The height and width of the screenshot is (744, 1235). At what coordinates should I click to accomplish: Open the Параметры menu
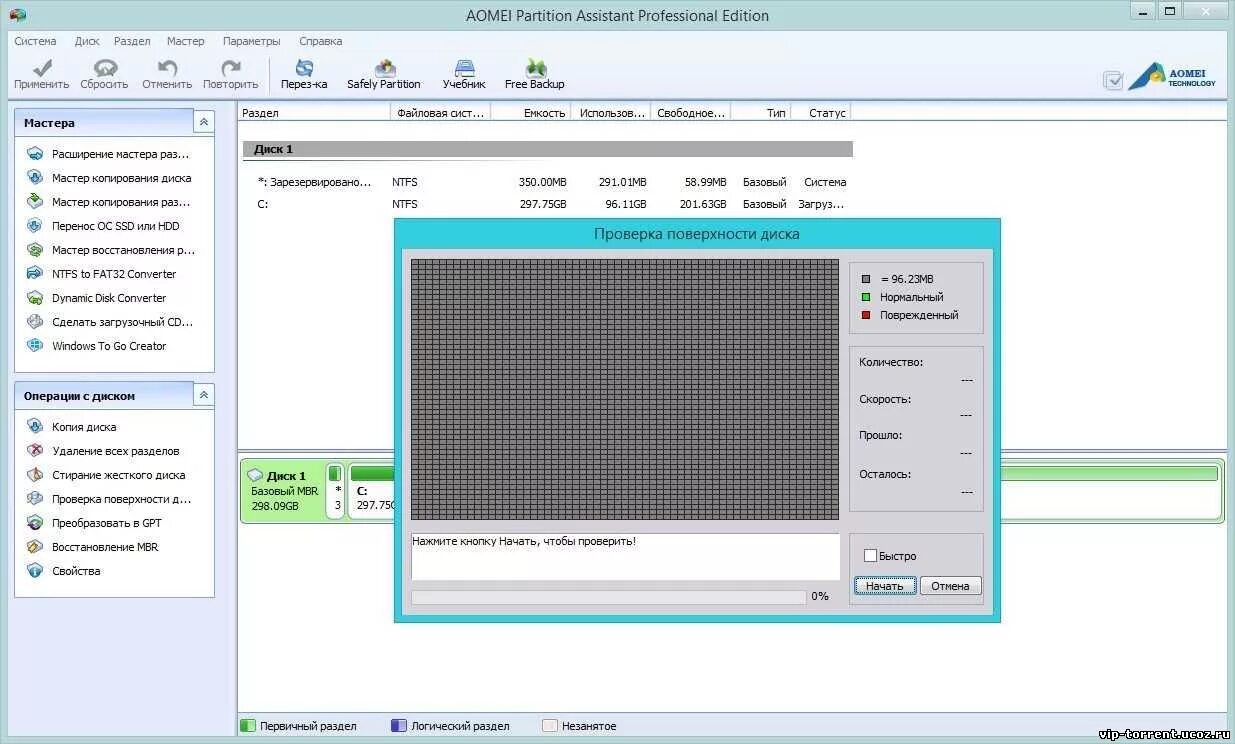coord(252,41)
